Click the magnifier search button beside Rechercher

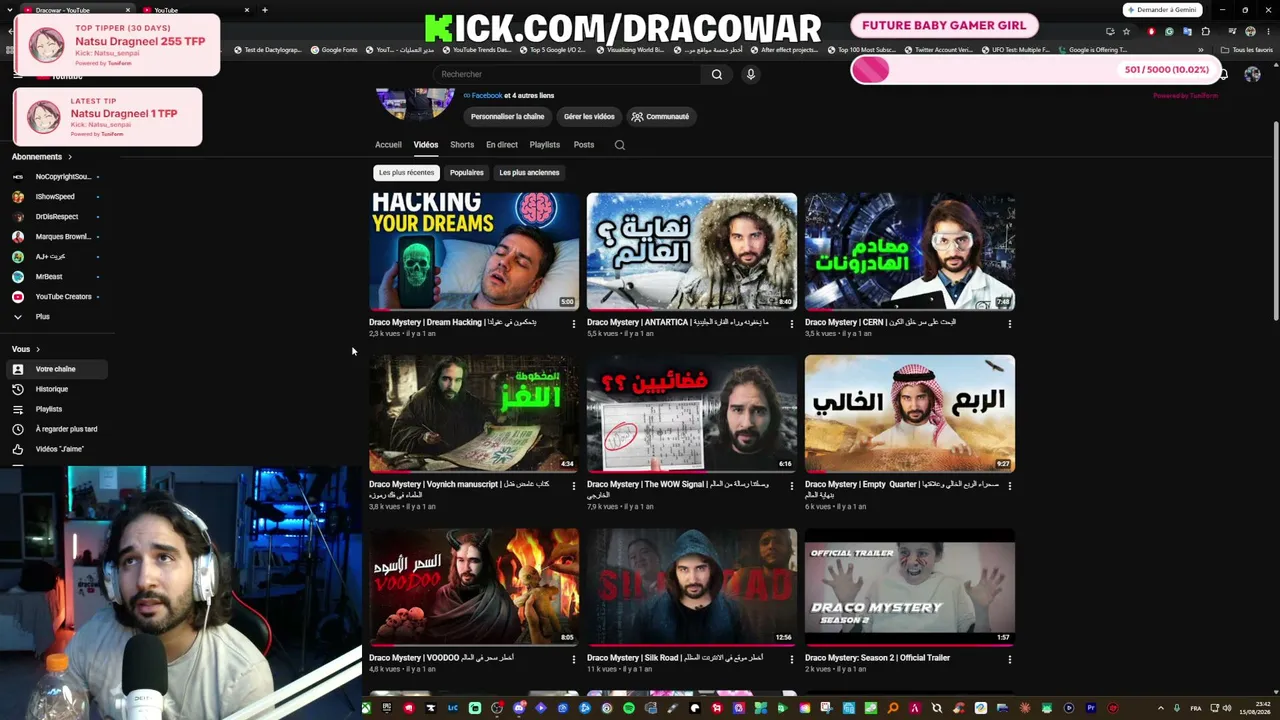(x=717, y=74)
